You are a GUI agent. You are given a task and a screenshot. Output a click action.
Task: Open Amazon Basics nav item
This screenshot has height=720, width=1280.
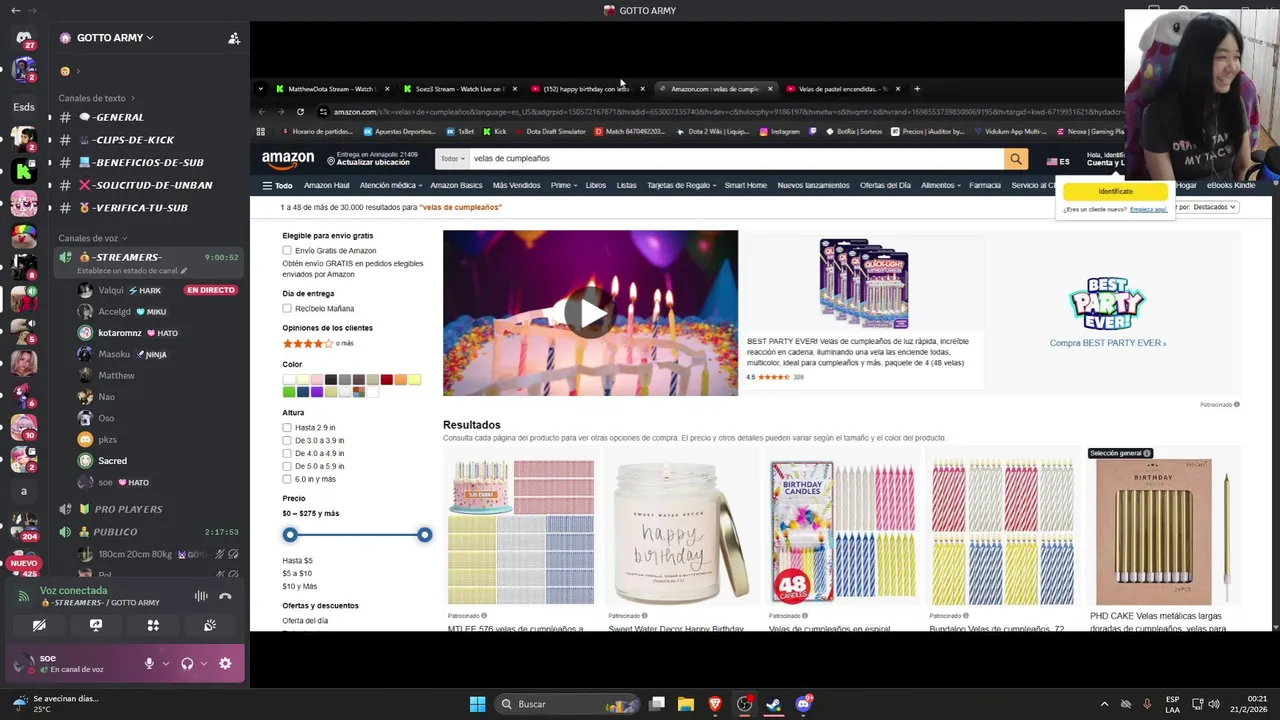(x=457, y=186)
